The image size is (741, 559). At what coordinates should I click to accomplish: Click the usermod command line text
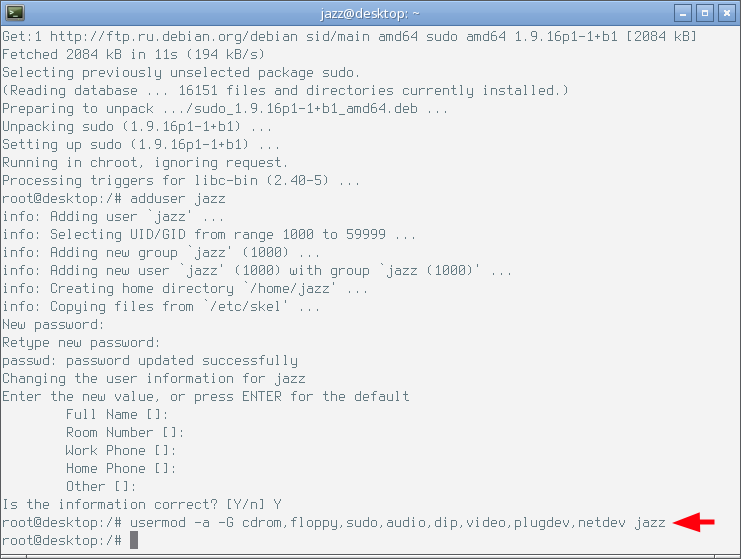334,523
